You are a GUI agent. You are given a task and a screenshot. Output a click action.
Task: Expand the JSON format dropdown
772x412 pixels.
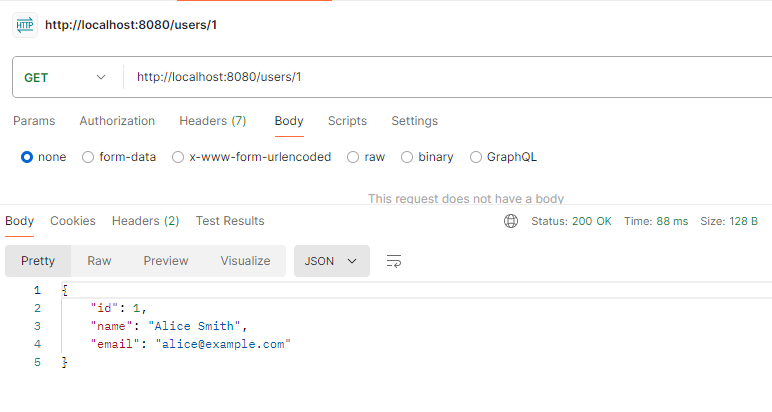point(331,261)
